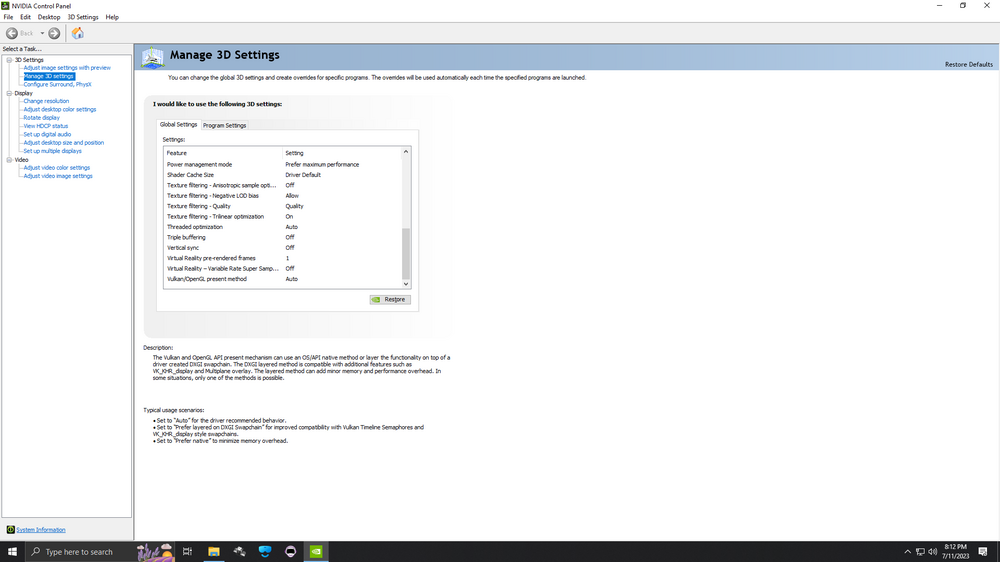Open the Edit menu
Screen dimensions: 1000x562
(26, 17)
